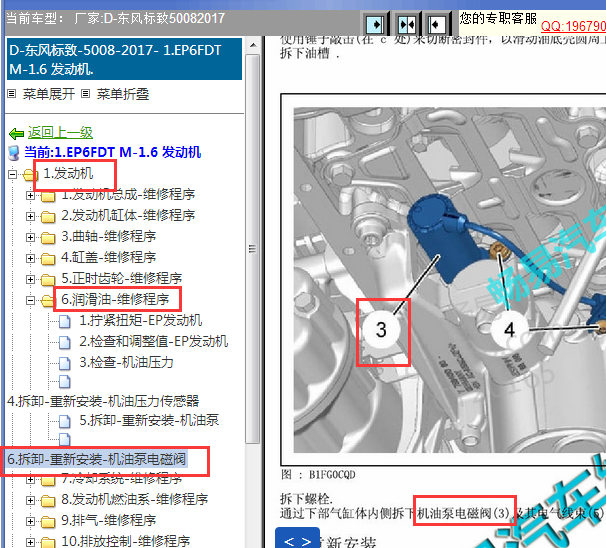
Task: Select 3.曲轴-维修程序 tree item
Action: click(109, 236)
